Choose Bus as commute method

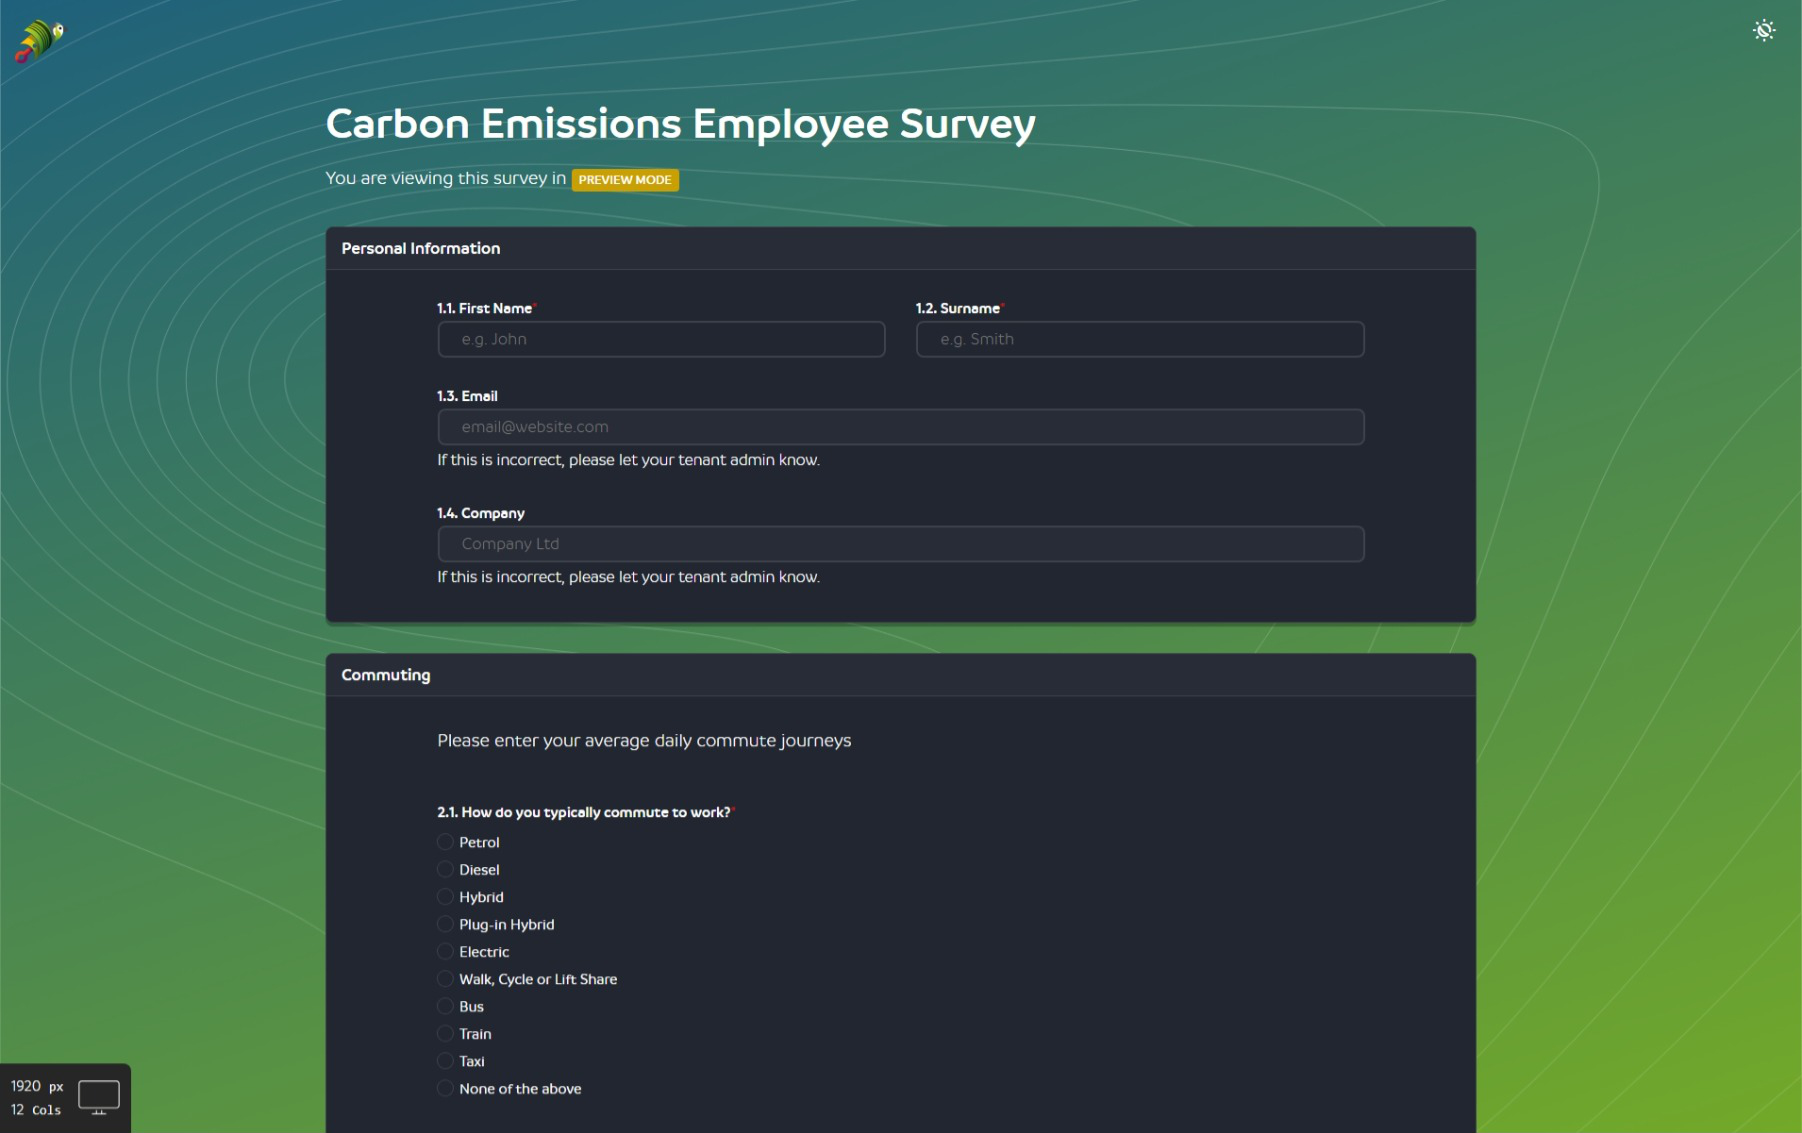(x=446, y=1006)
